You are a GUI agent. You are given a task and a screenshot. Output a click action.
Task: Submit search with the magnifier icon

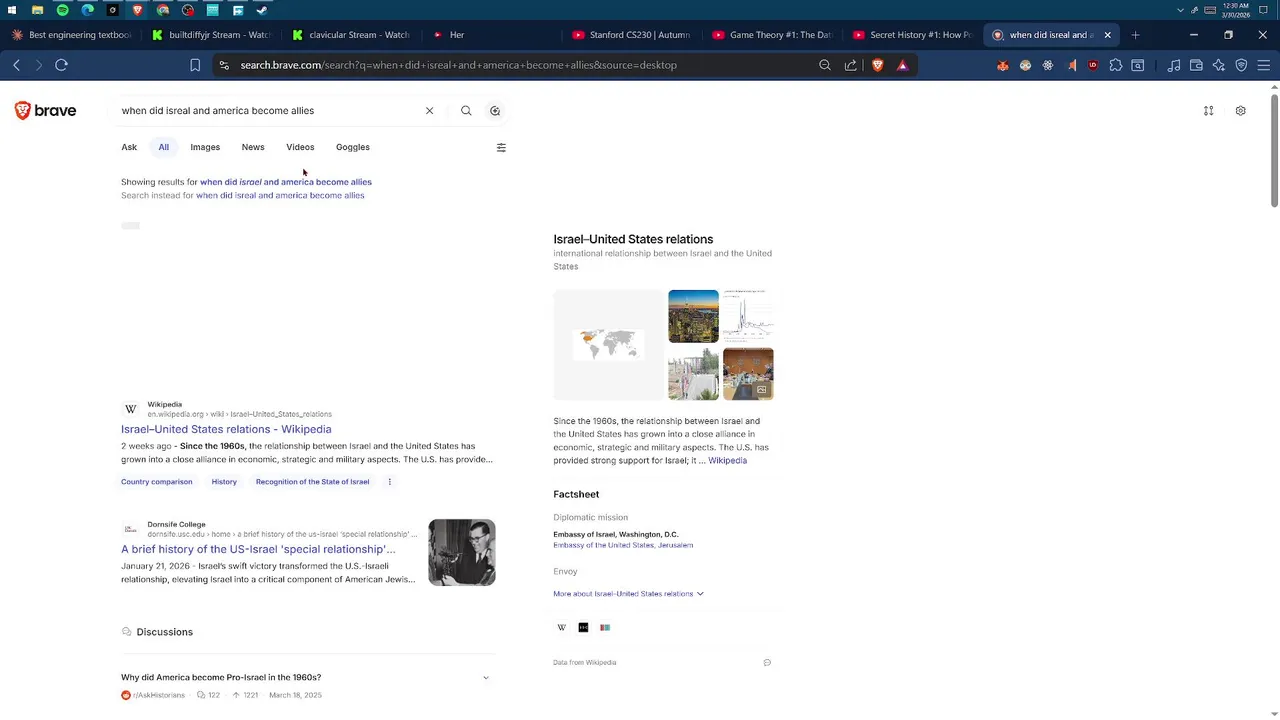[466, 111]
